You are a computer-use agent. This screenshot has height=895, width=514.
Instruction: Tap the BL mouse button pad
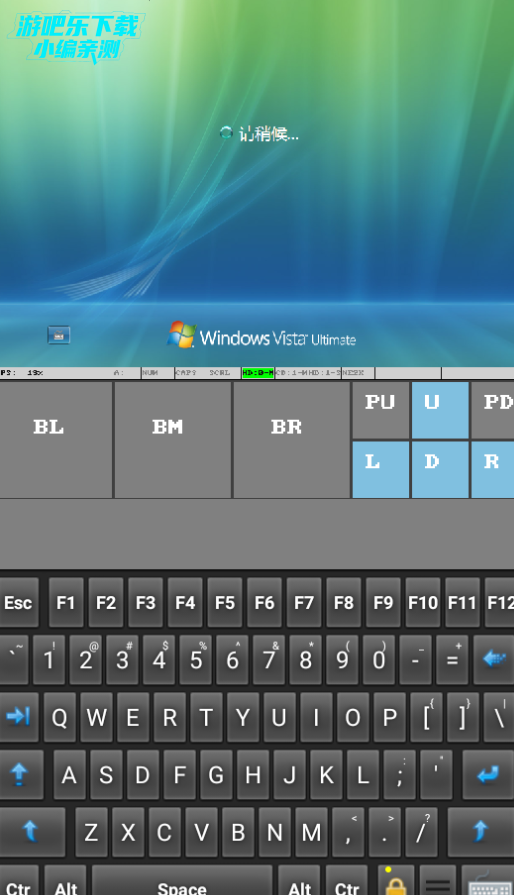pyautogui.click(x=56, y=440)
